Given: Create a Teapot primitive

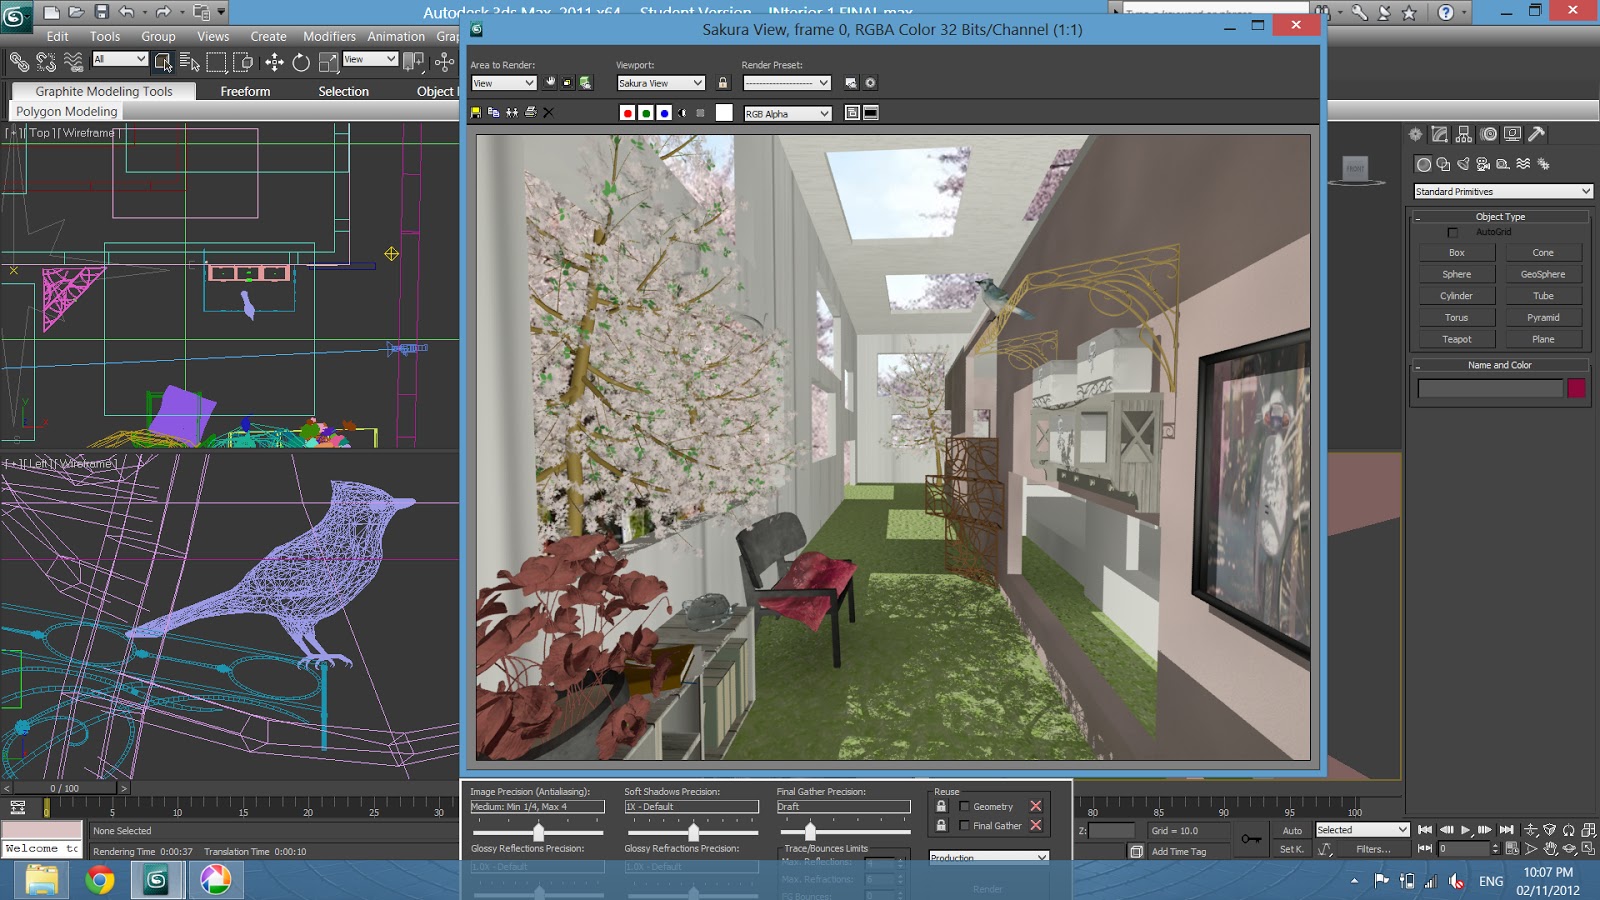Looking at the screenshot, I should point(1457,339).
